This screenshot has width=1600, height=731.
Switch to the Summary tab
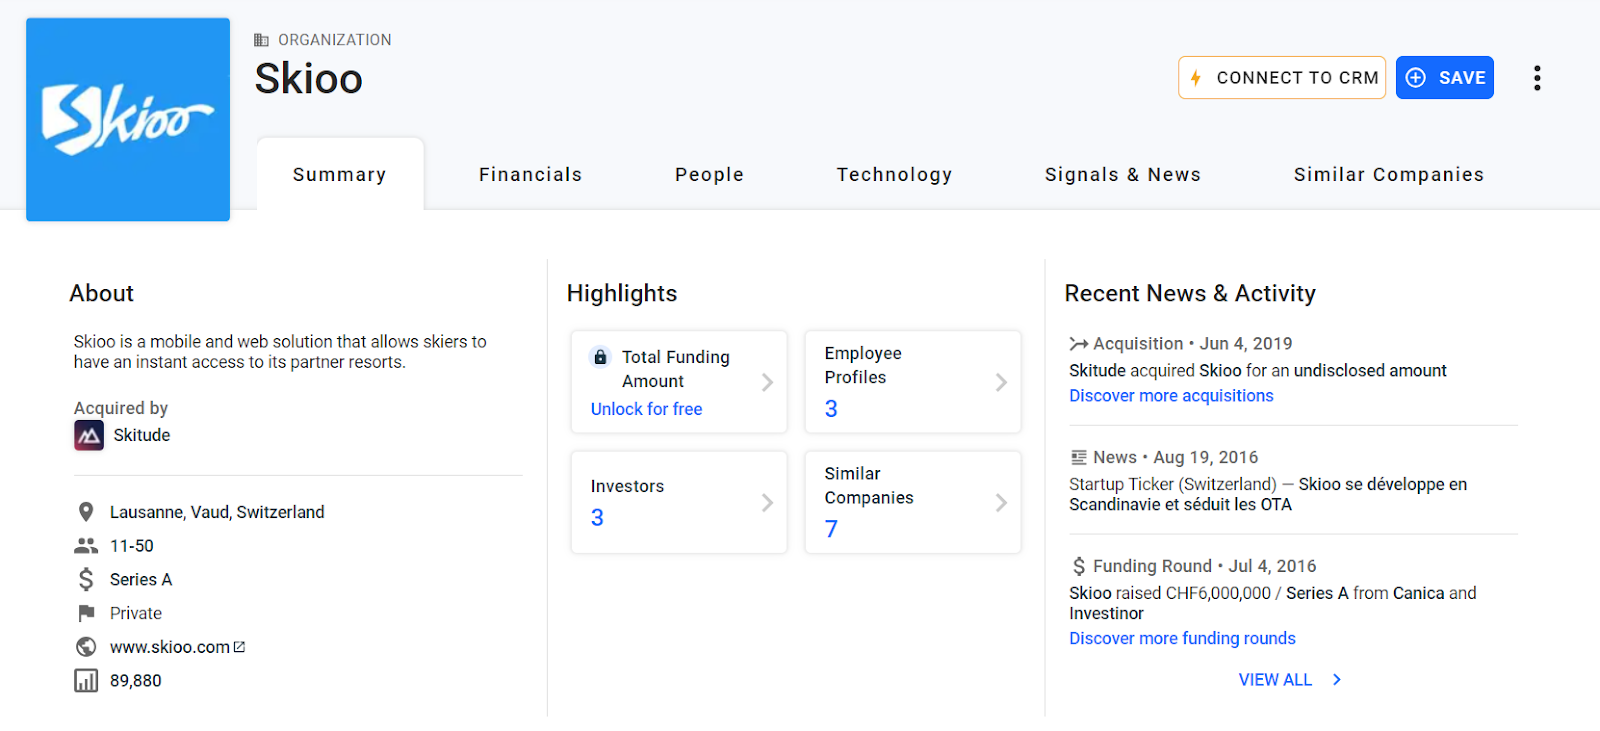coord(340,174)
